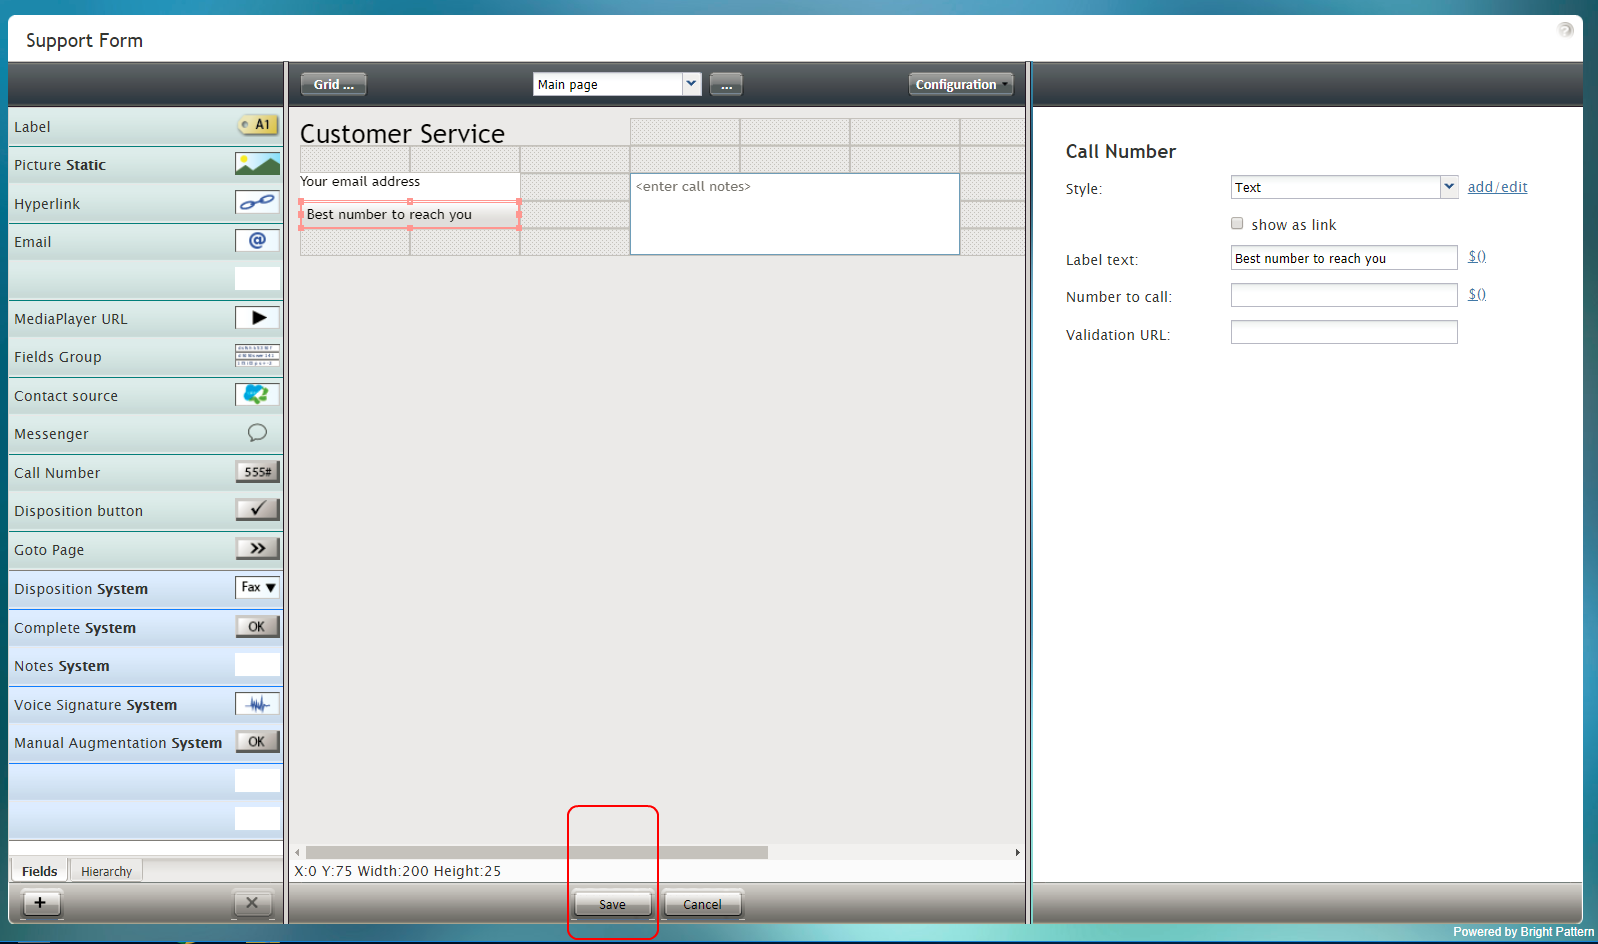Screen dimensions: 1598x944
Task: Select the Complete System OK icon
Action: click(x=257, y=626)
